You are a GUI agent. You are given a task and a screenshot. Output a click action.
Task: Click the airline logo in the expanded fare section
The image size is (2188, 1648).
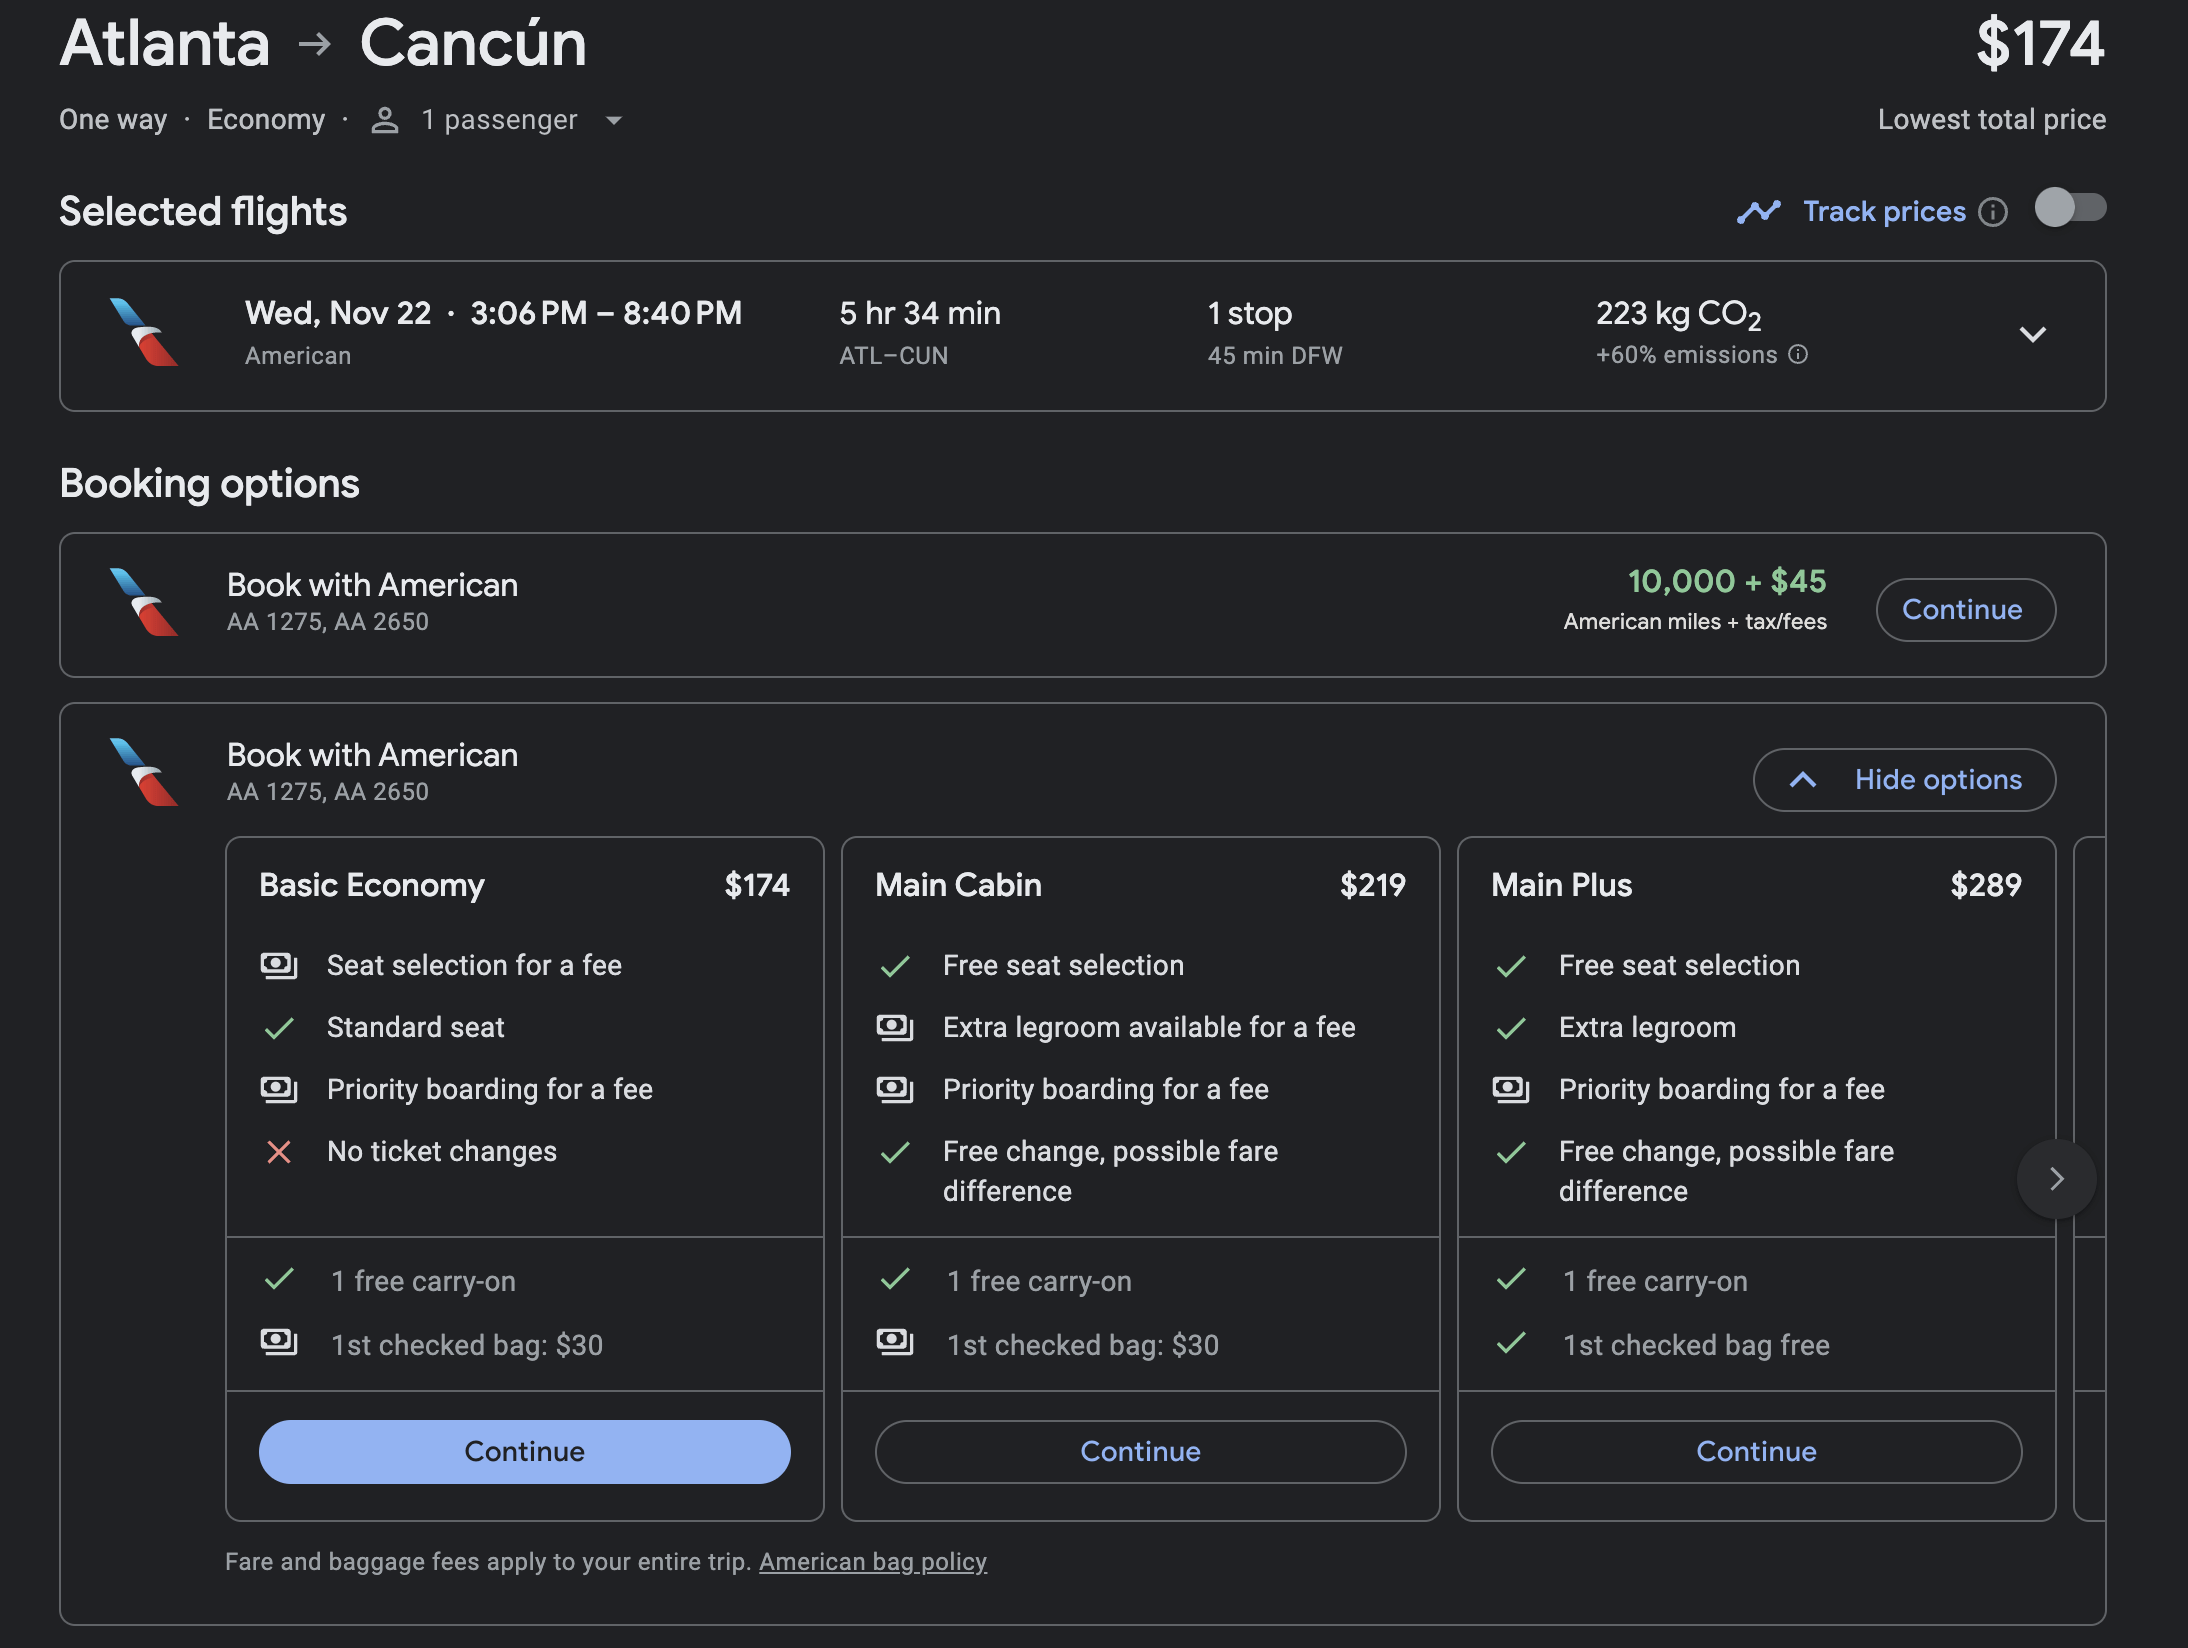(x=143, y=771)
